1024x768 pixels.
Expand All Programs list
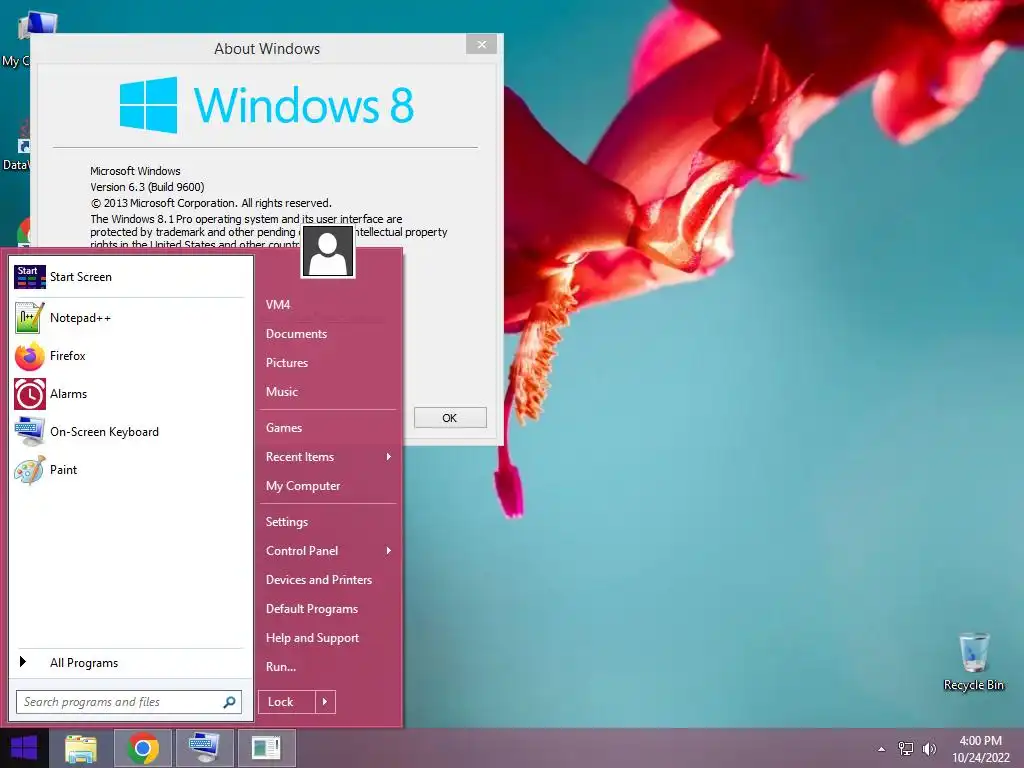[131, 663]
